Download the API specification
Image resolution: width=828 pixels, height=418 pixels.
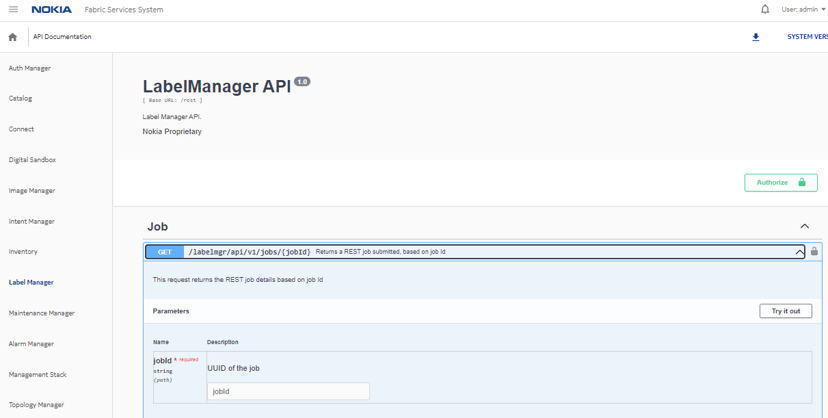click(756, 37)
